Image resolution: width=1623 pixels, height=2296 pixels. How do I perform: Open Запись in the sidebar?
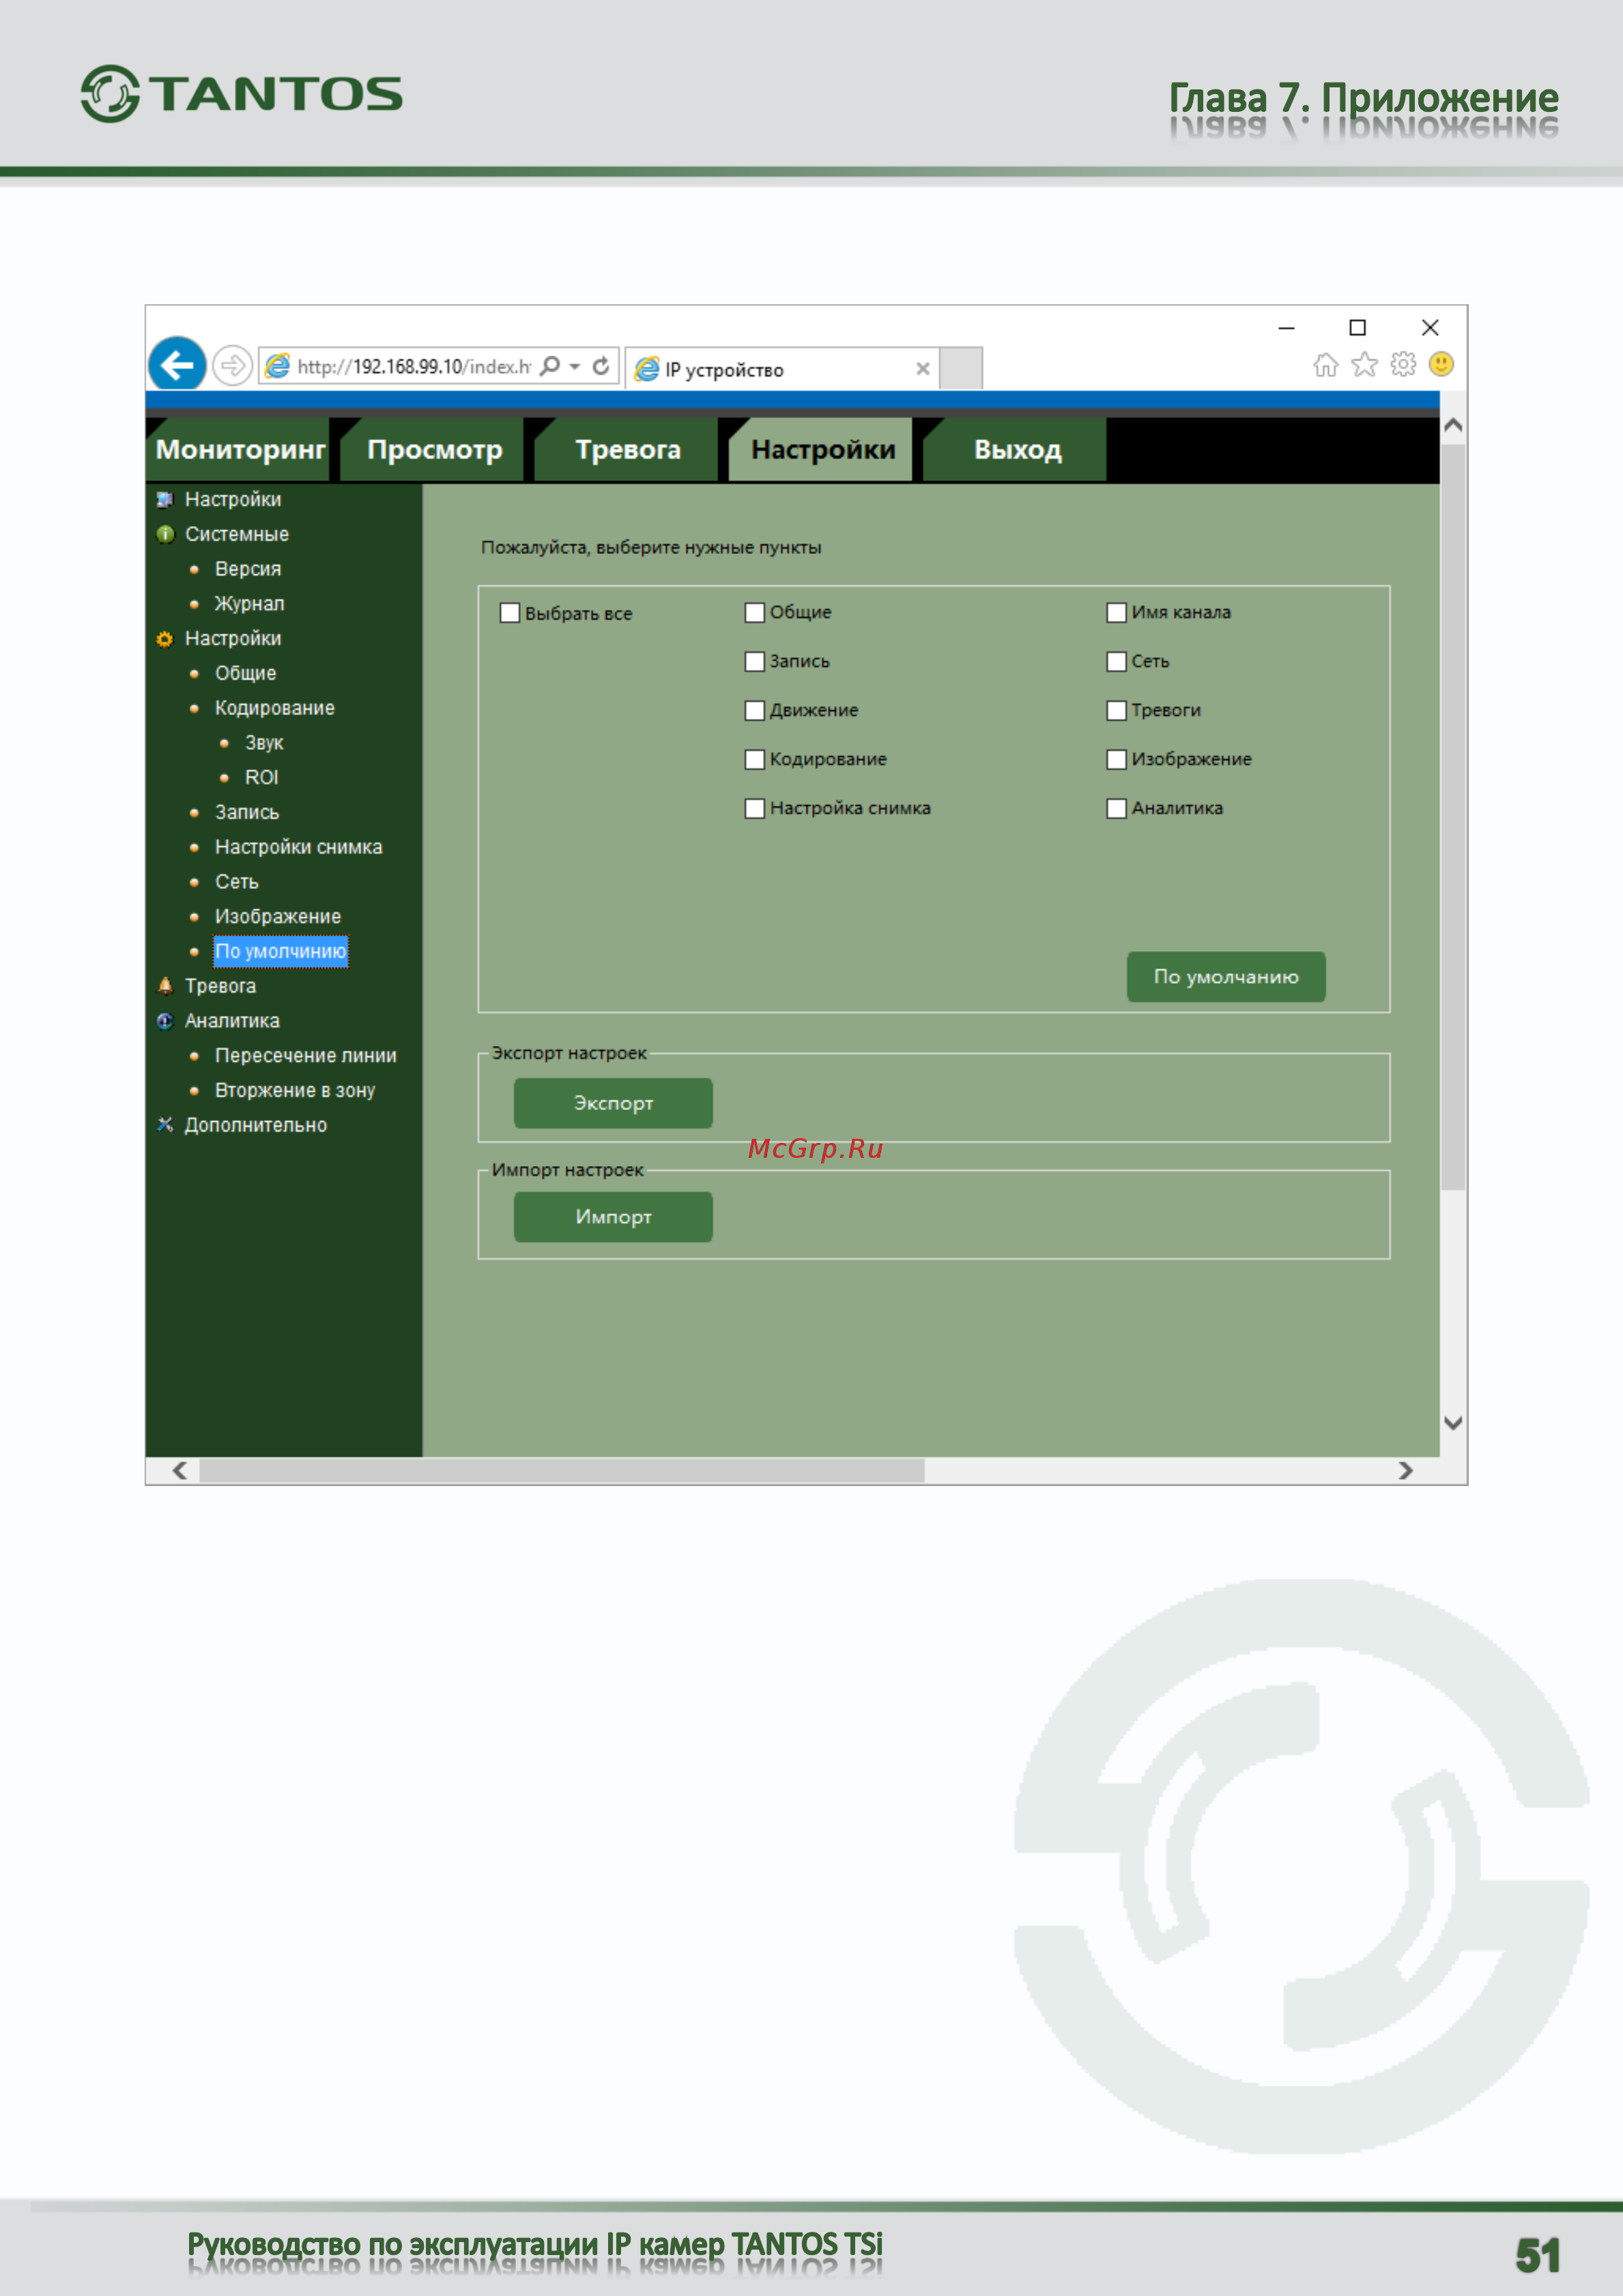click(247, 812)
